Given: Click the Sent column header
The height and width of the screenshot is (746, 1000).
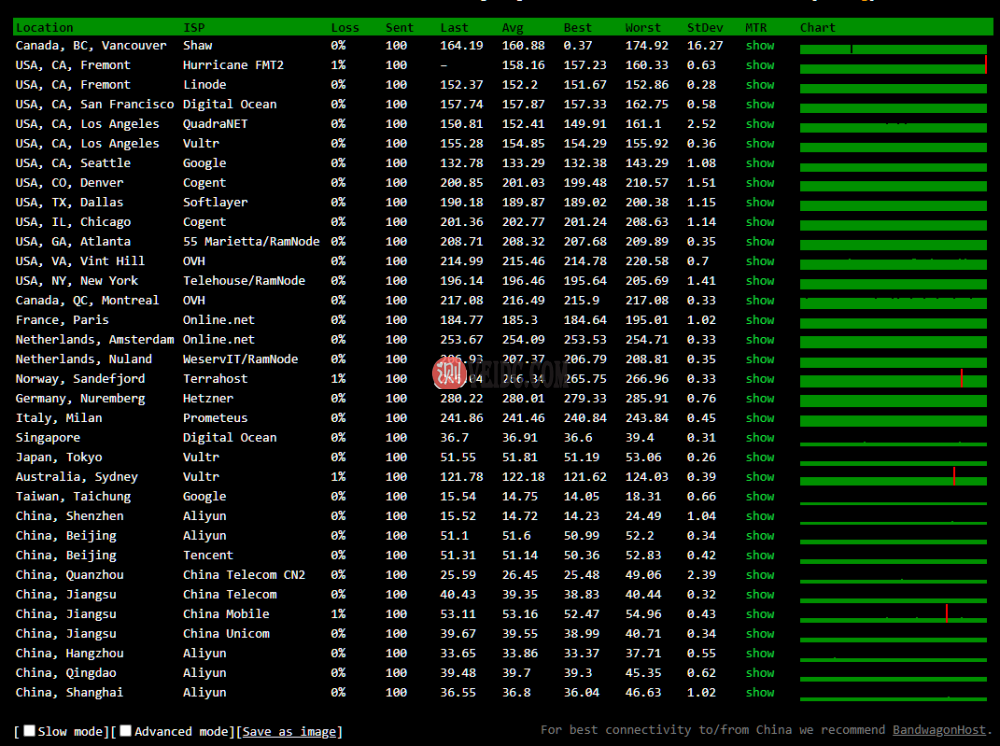Looking at the screenshot, I should 399,27.
